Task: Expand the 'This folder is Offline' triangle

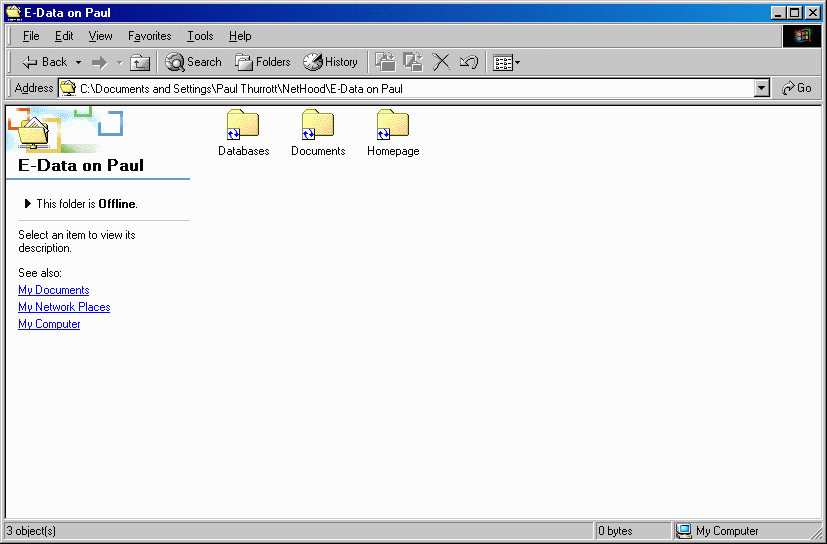Action: 27,203
